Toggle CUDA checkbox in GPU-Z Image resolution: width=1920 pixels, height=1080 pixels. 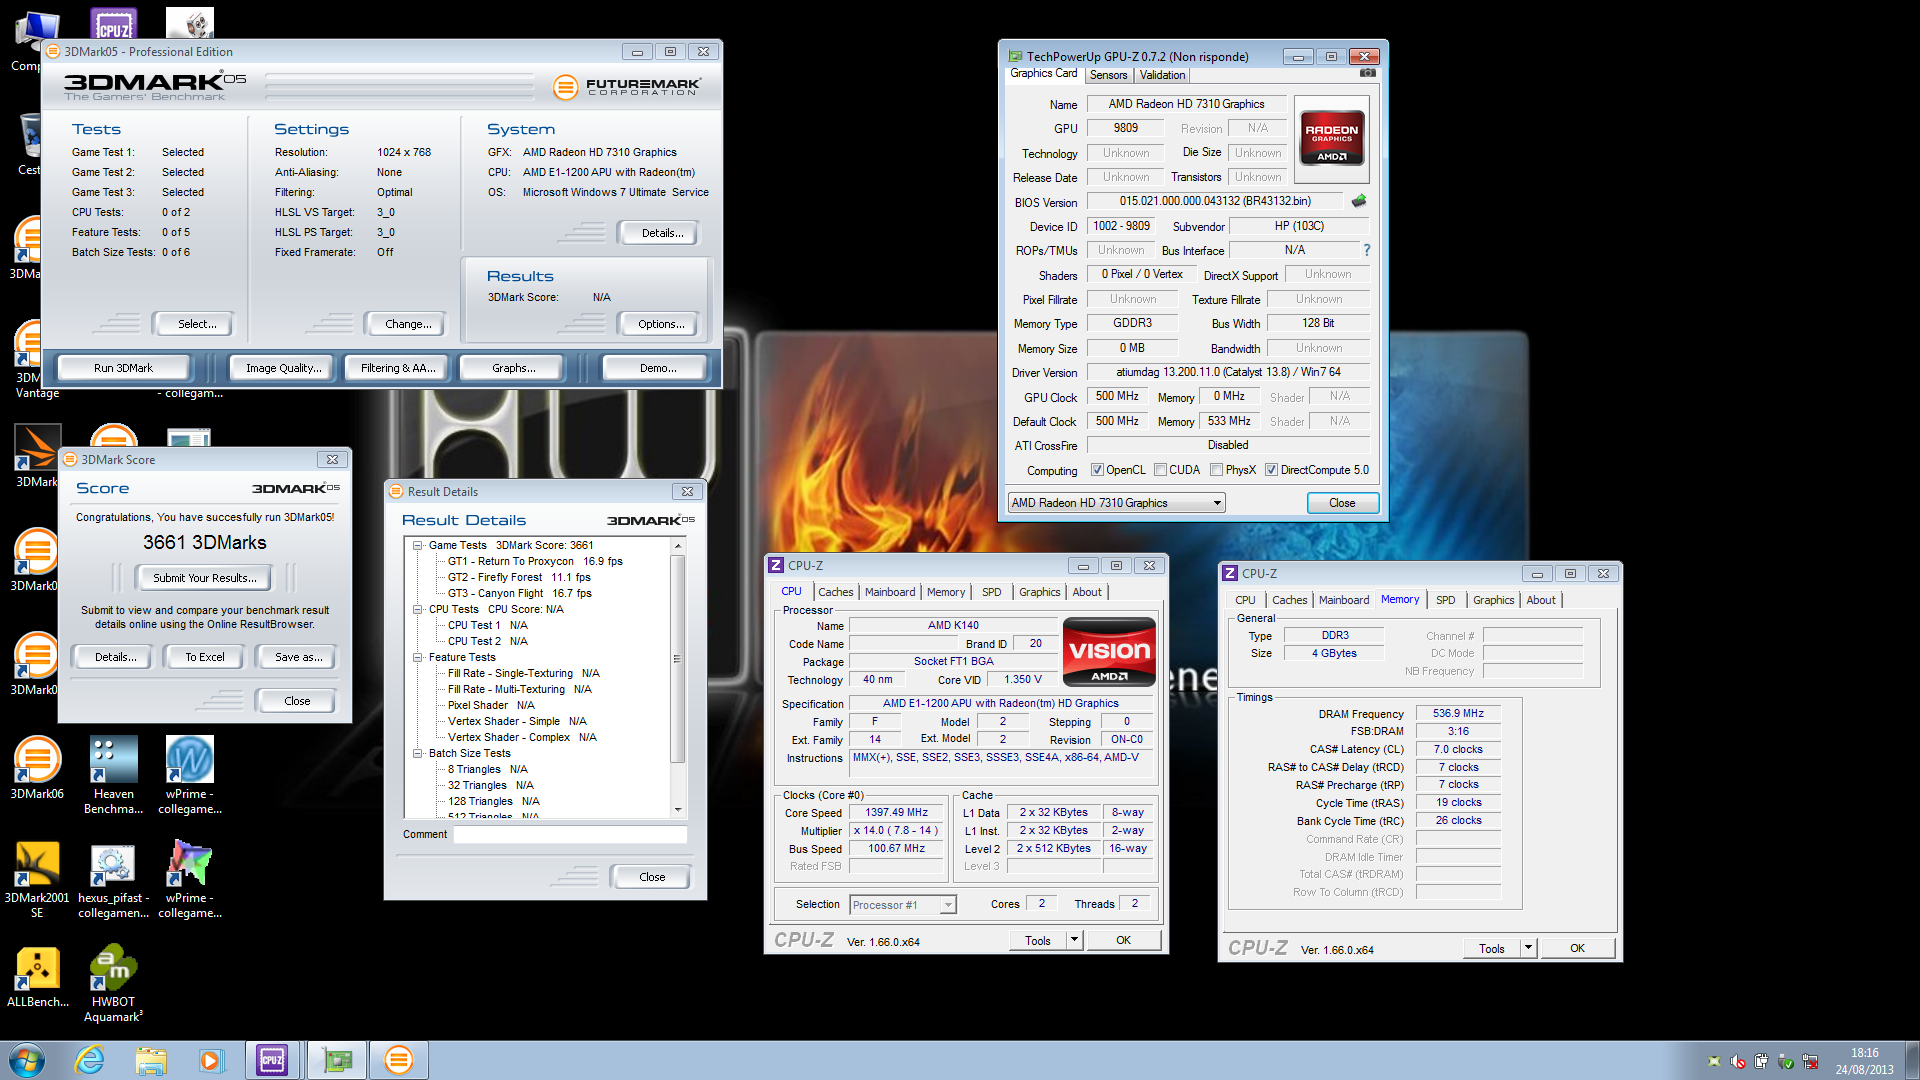[1160, 470]
